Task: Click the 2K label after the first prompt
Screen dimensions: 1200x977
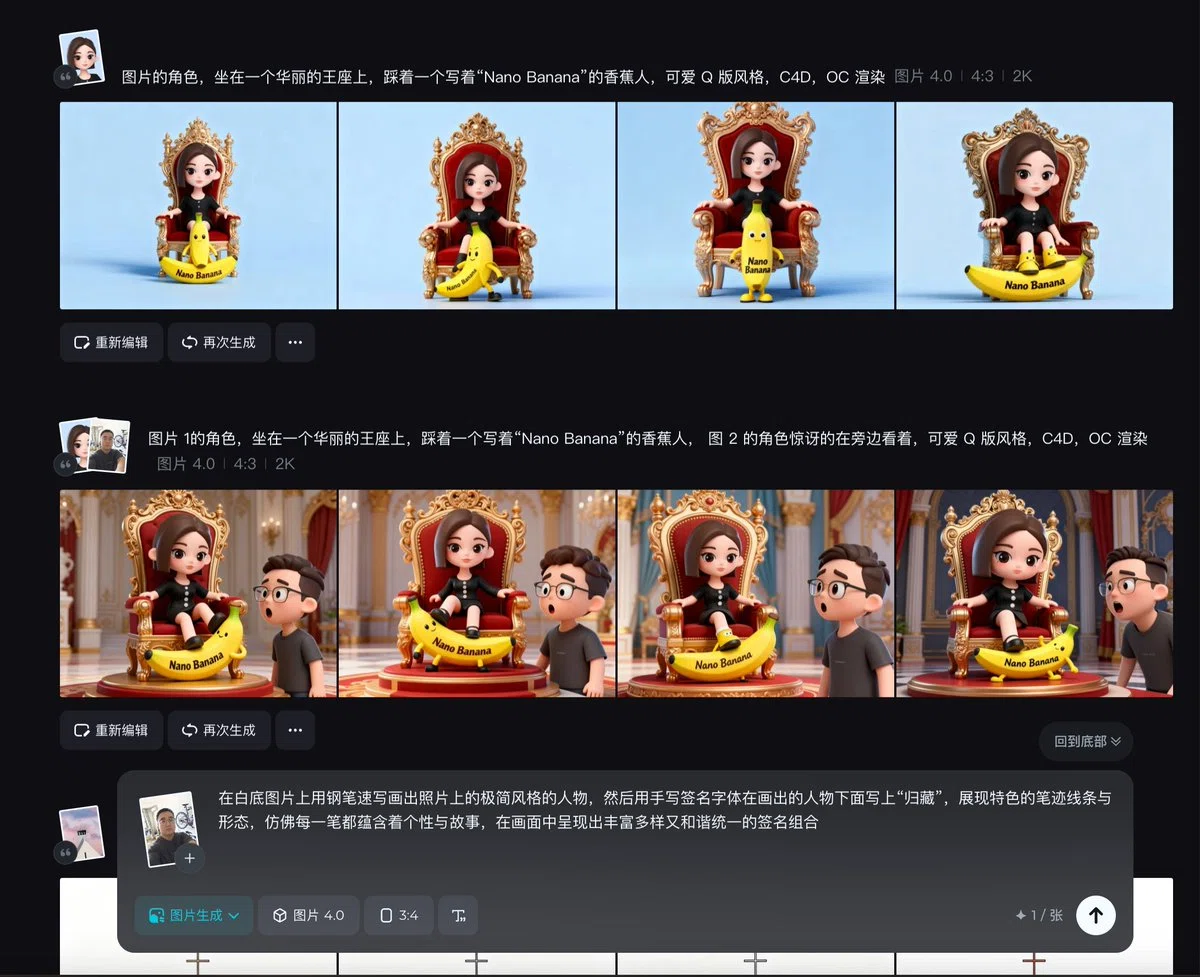Action: click(x=1022, y=76)
